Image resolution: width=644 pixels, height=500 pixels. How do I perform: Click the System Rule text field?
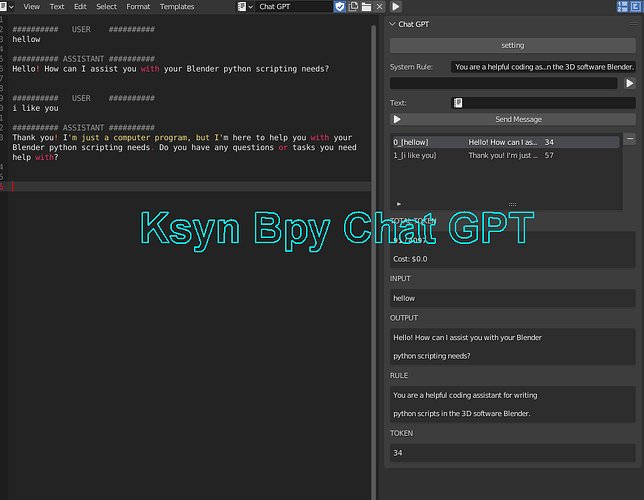(x=543, y=67)
